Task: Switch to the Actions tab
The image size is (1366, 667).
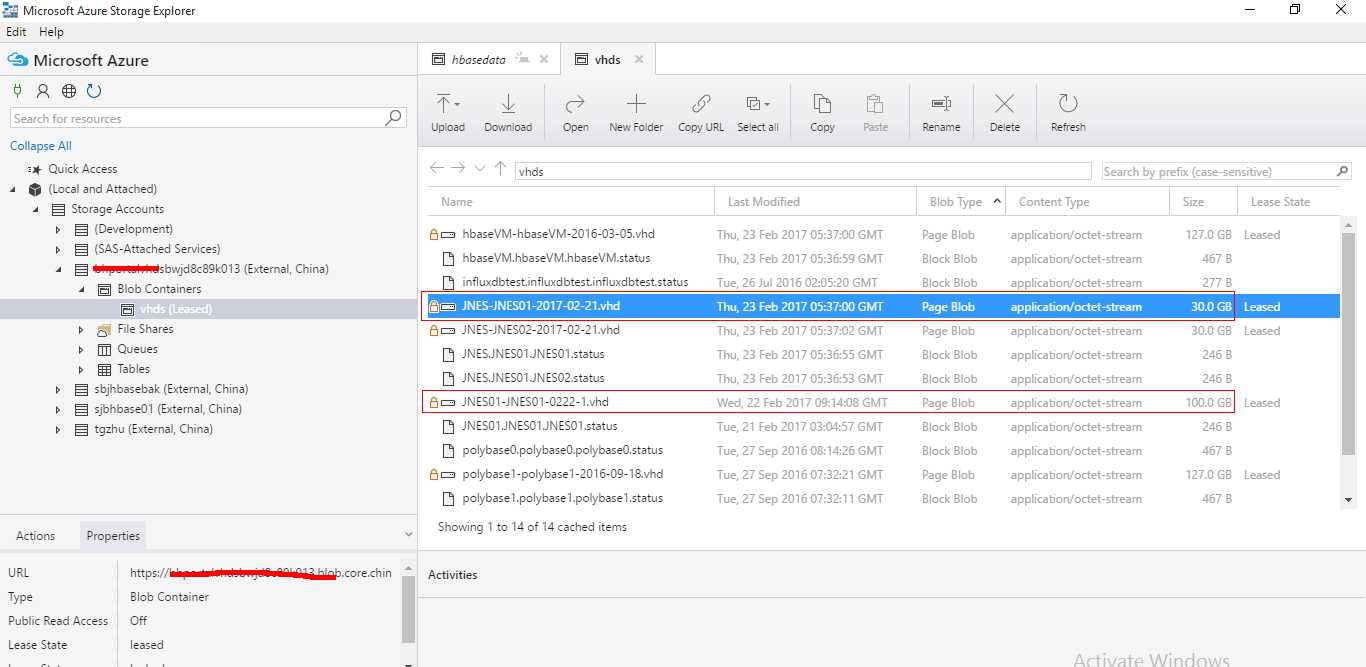Action: tap(35, 535)
